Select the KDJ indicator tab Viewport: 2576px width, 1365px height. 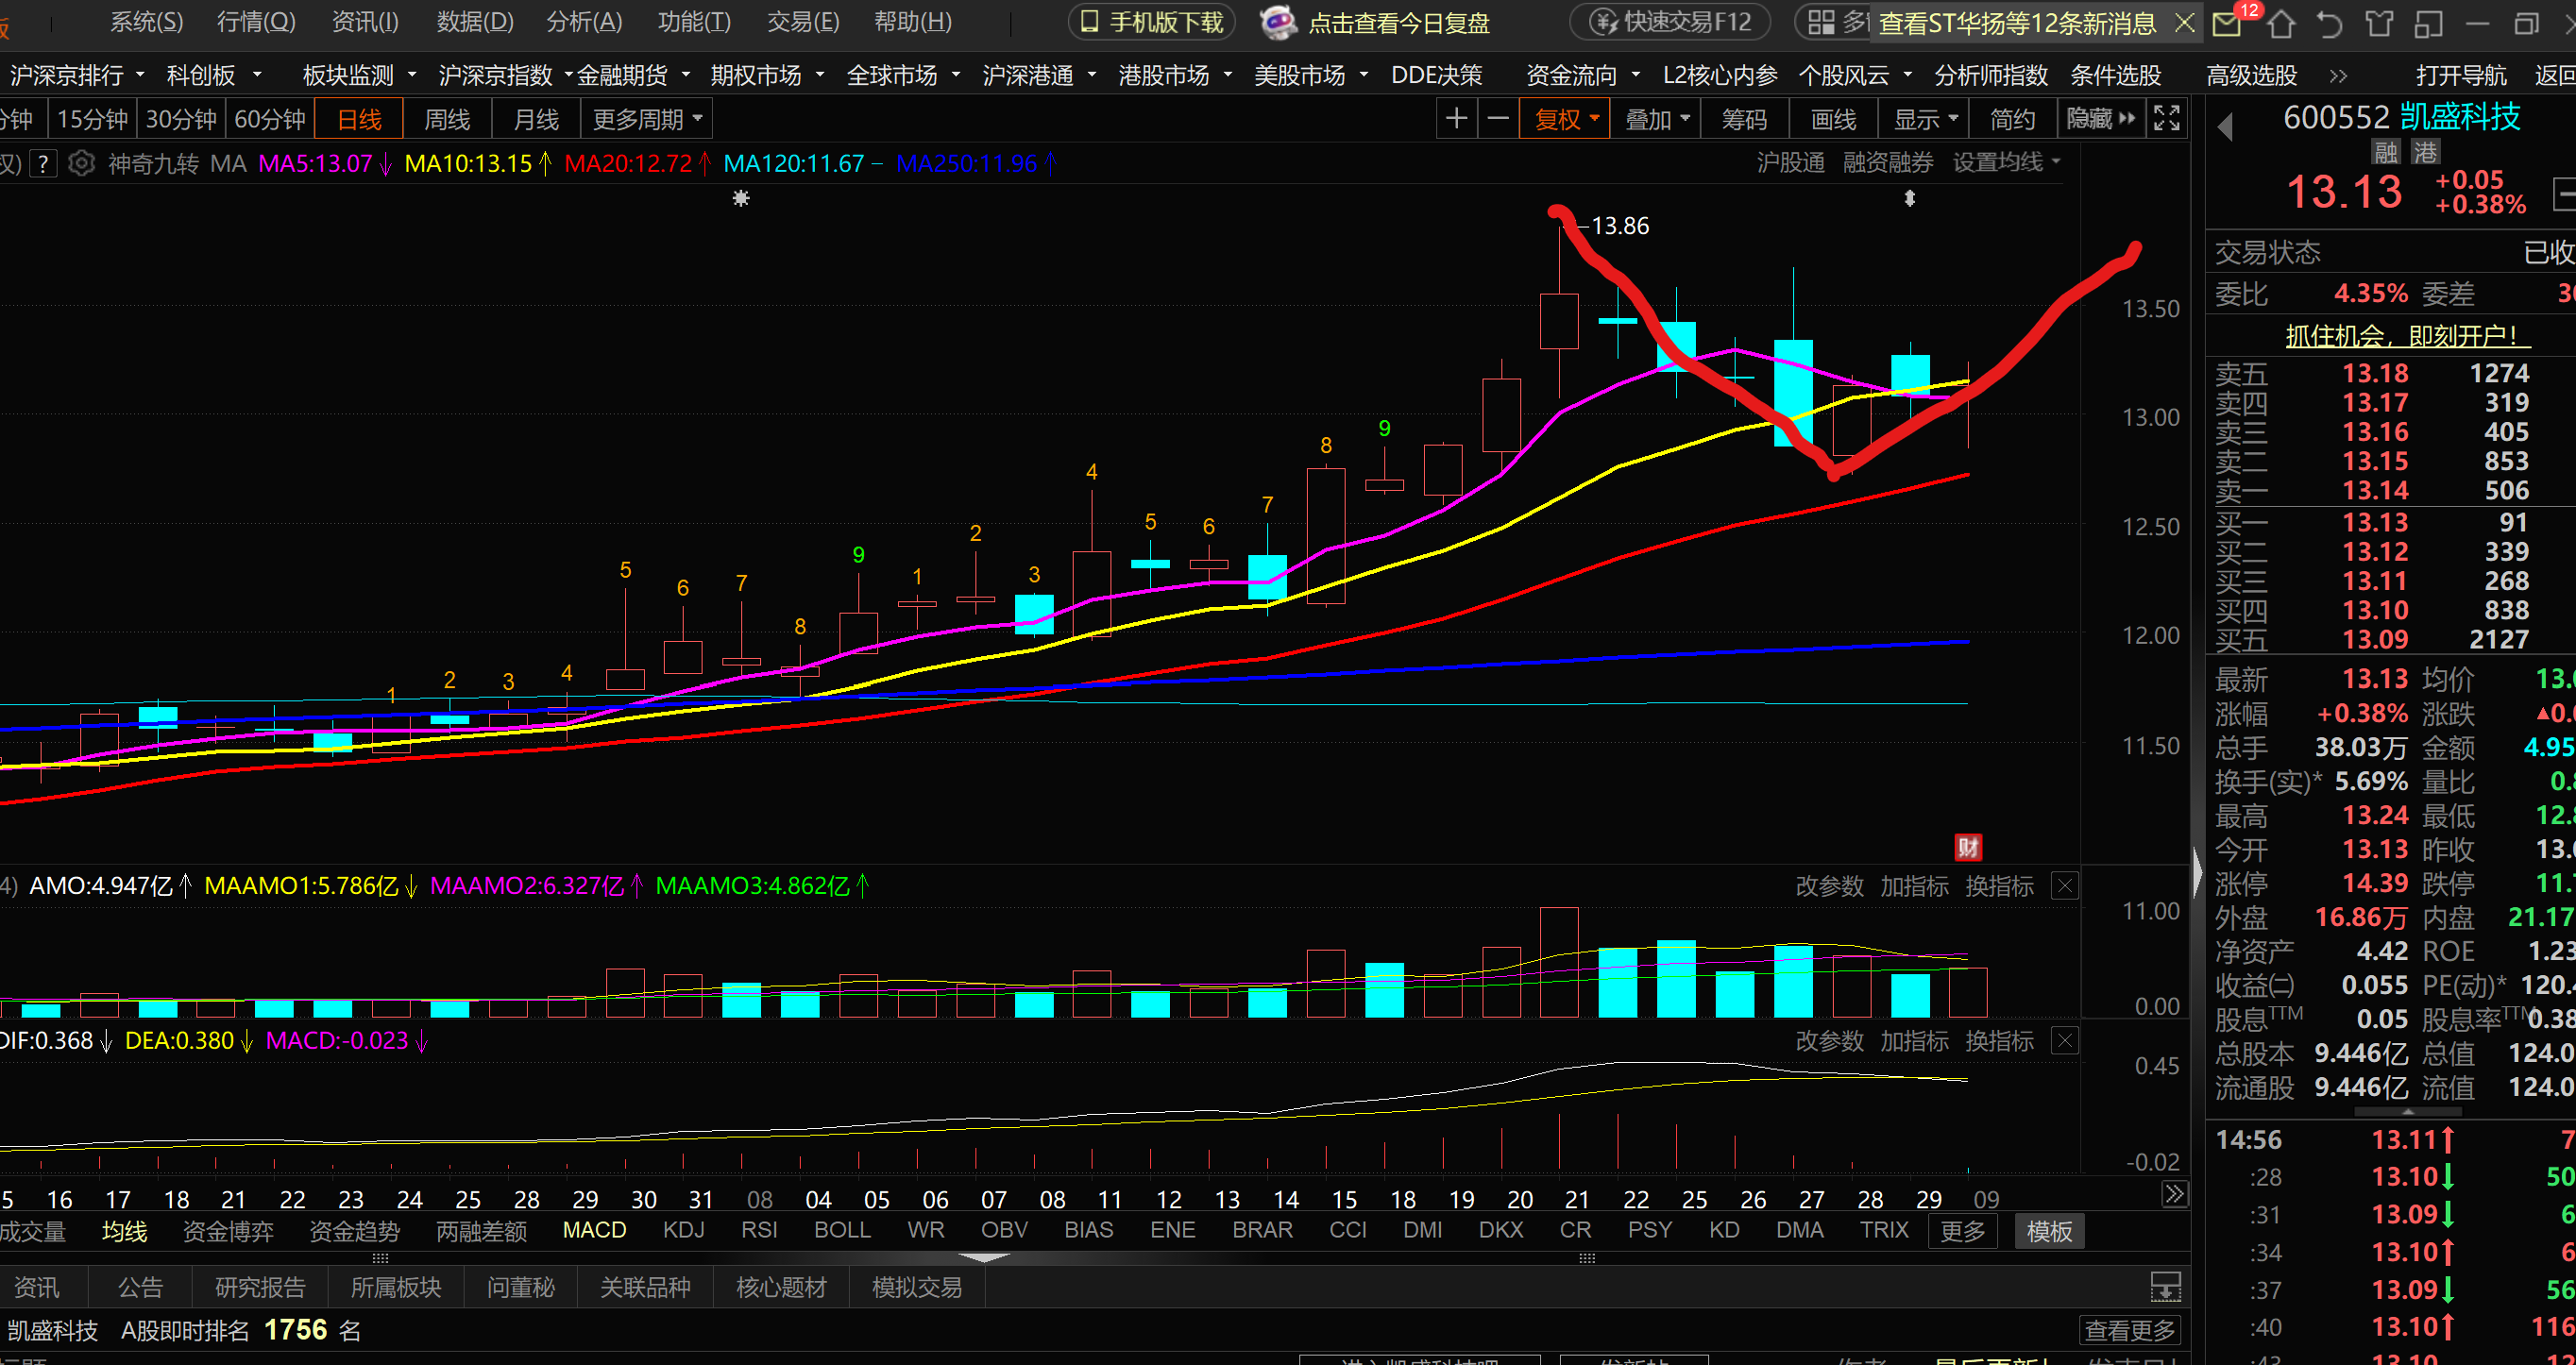(683, 1230)
